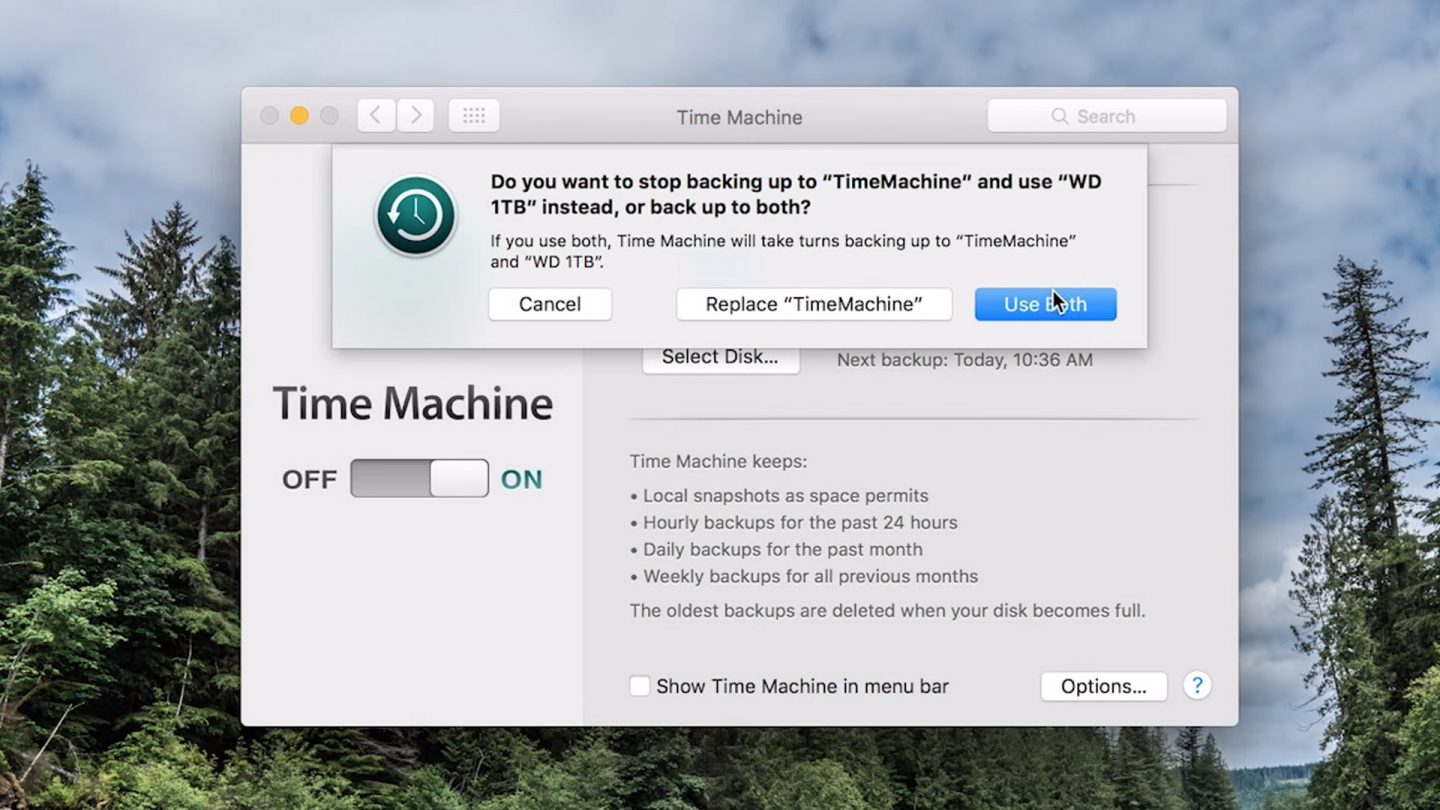Show all preferences grid icon
Viewport: 1440px width, 810px height.
pyautogui.click(x=474, y=116)
